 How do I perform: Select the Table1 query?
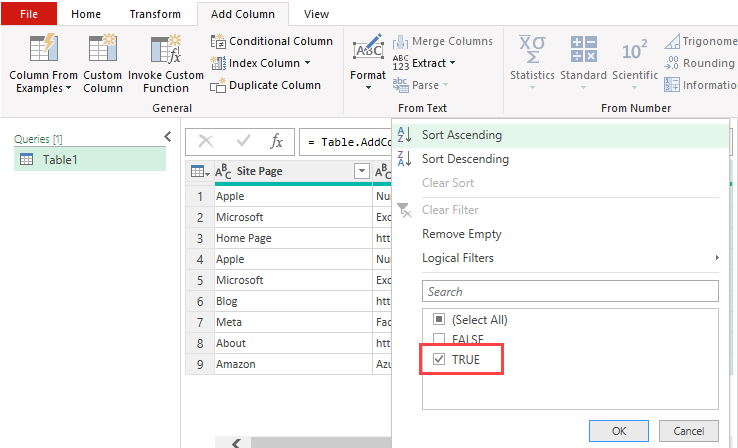click(x=90, y=160)
